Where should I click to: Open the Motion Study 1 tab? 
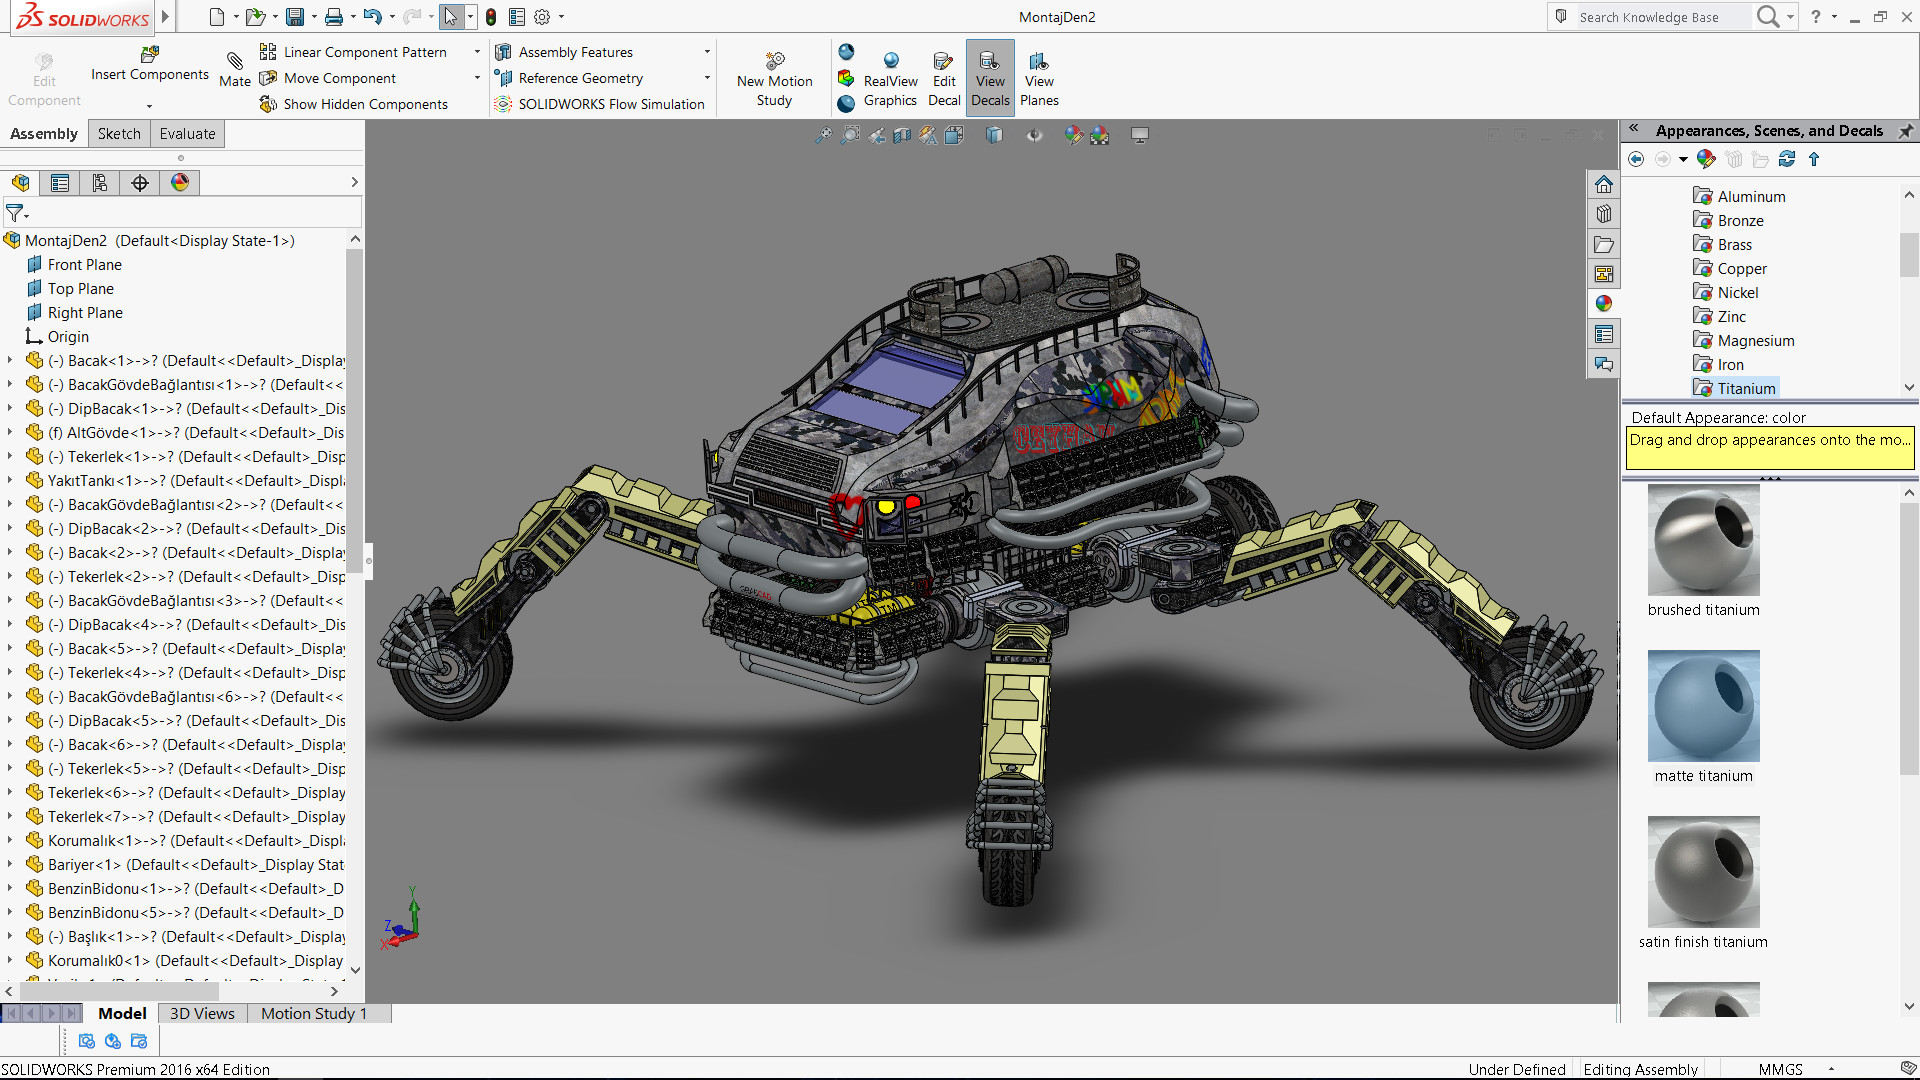(x=314, y=1014)
